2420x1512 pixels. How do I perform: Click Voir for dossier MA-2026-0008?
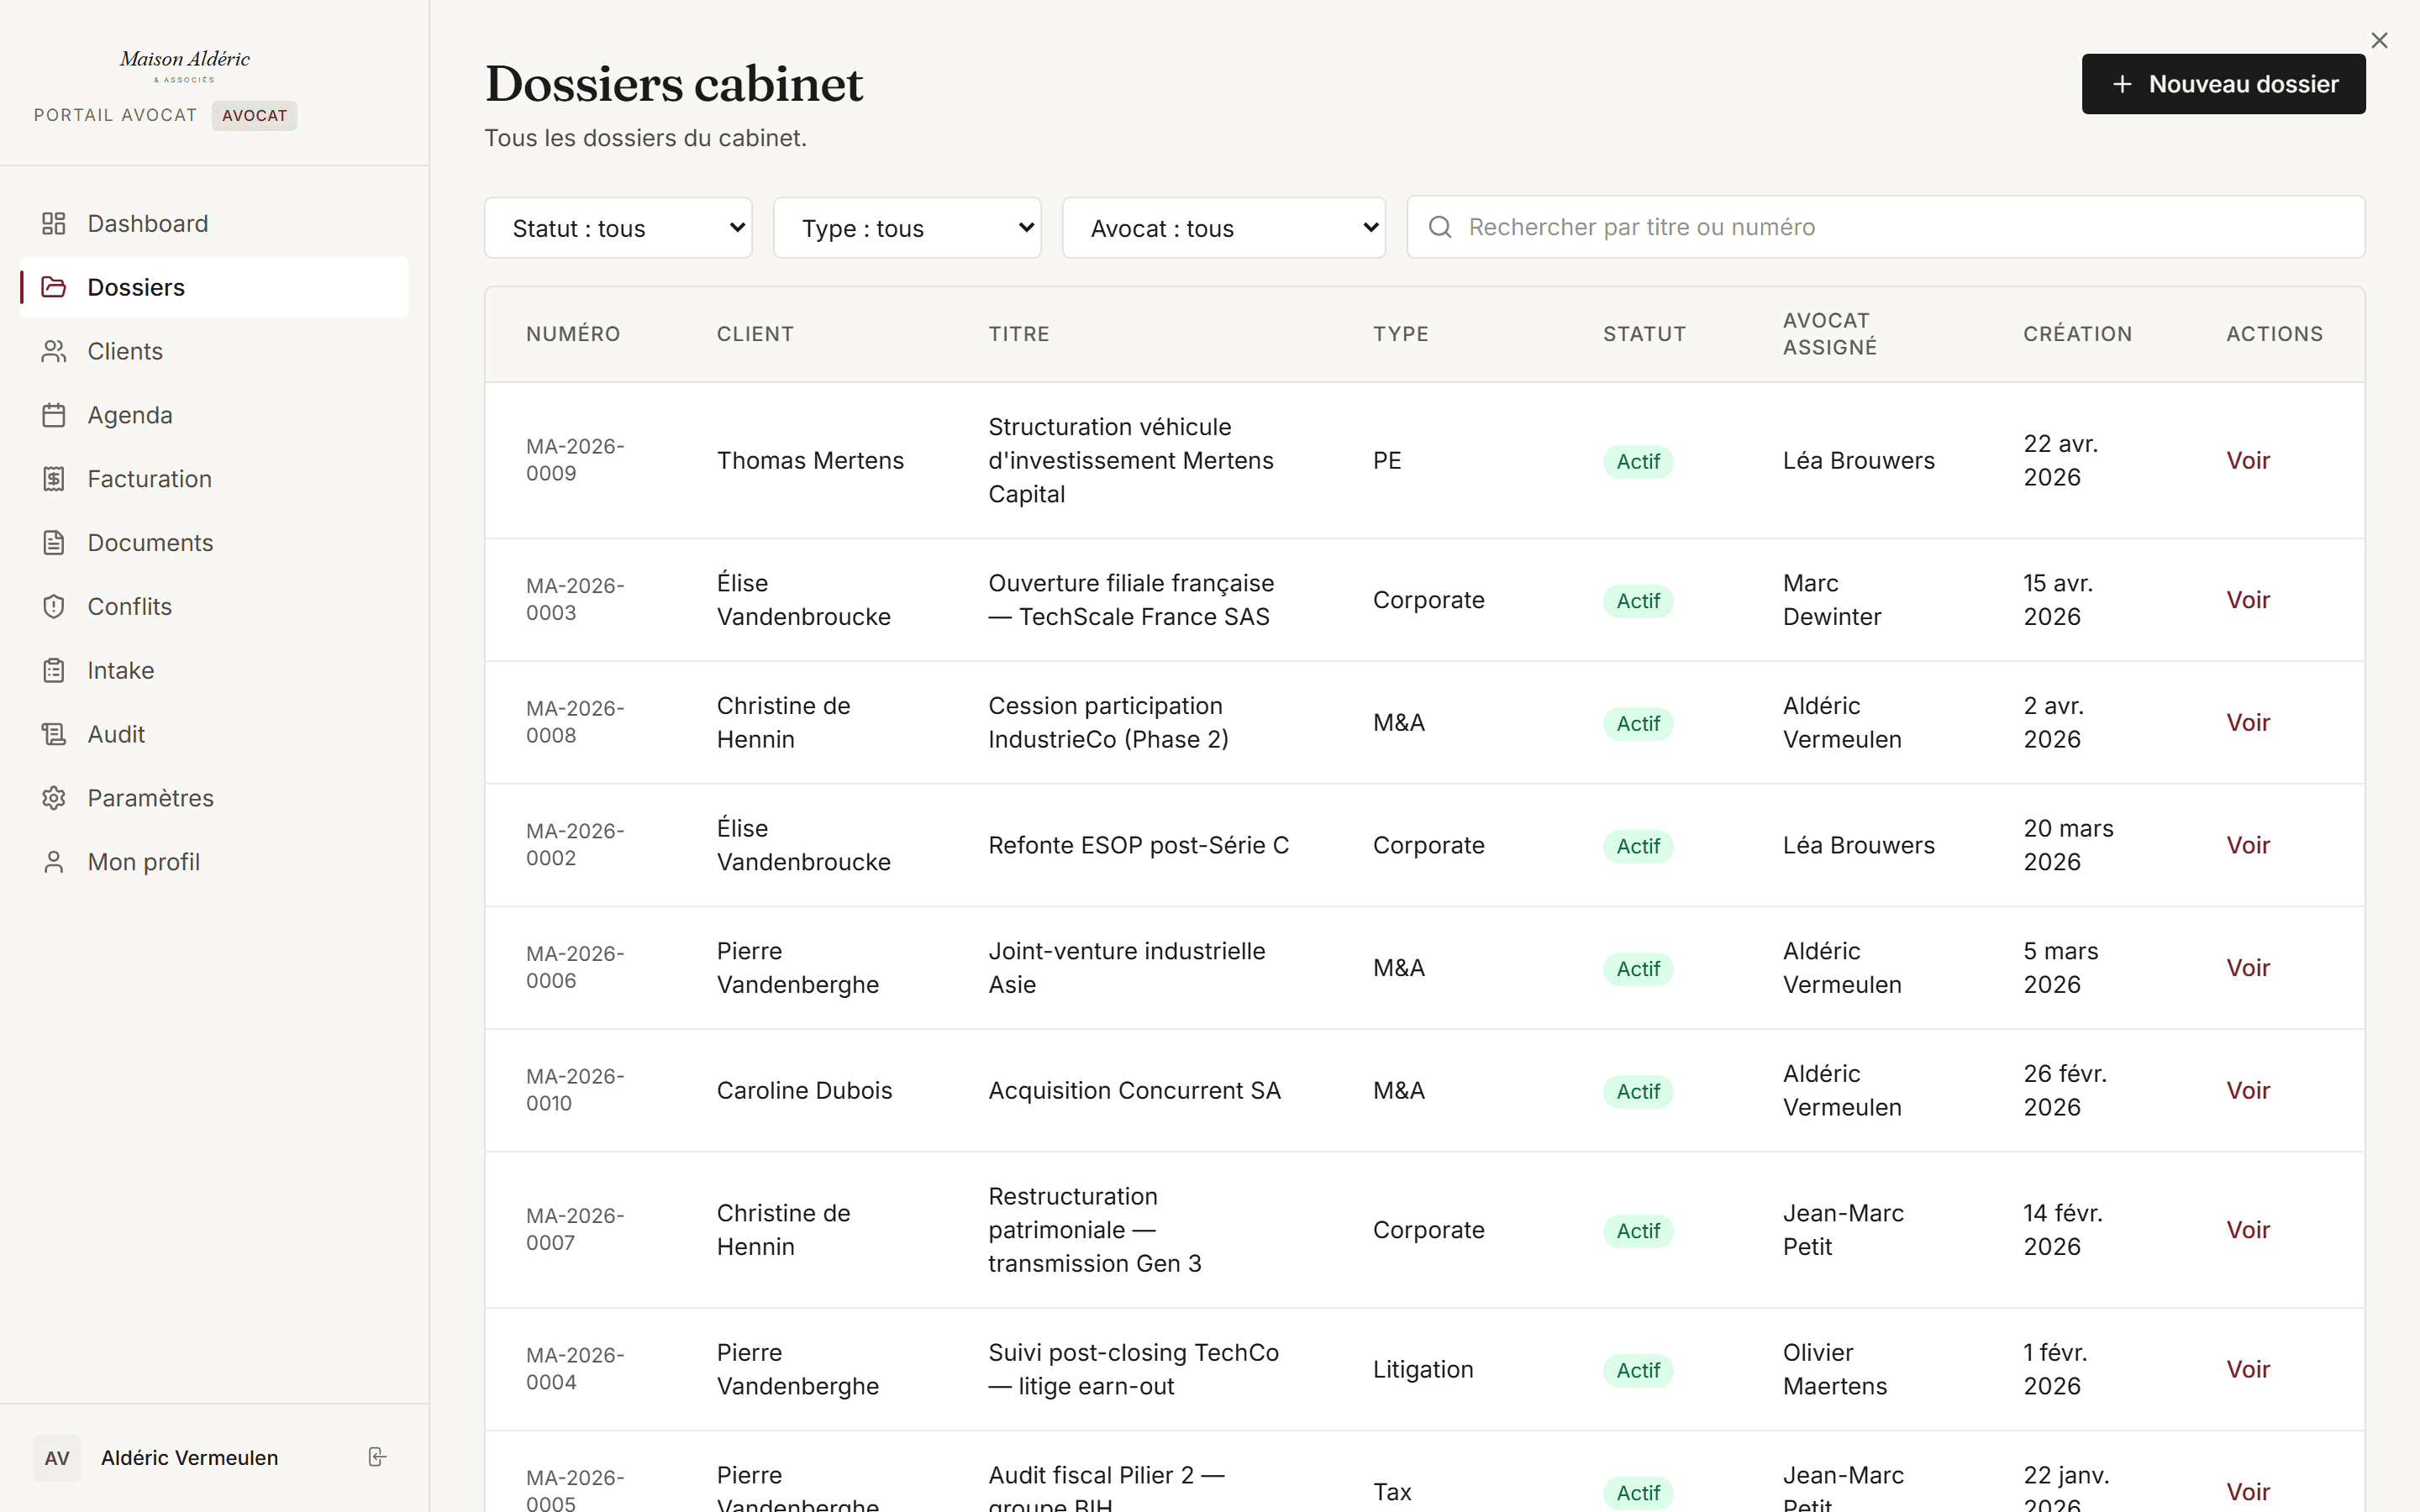coord(2247,722)
